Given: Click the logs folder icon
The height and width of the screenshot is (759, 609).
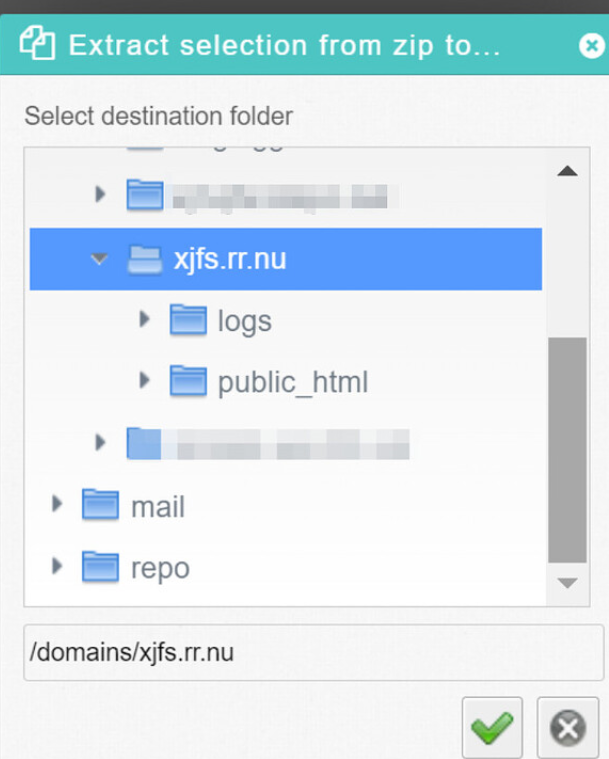Looking at the screenshot, I should tap(188, 320).
